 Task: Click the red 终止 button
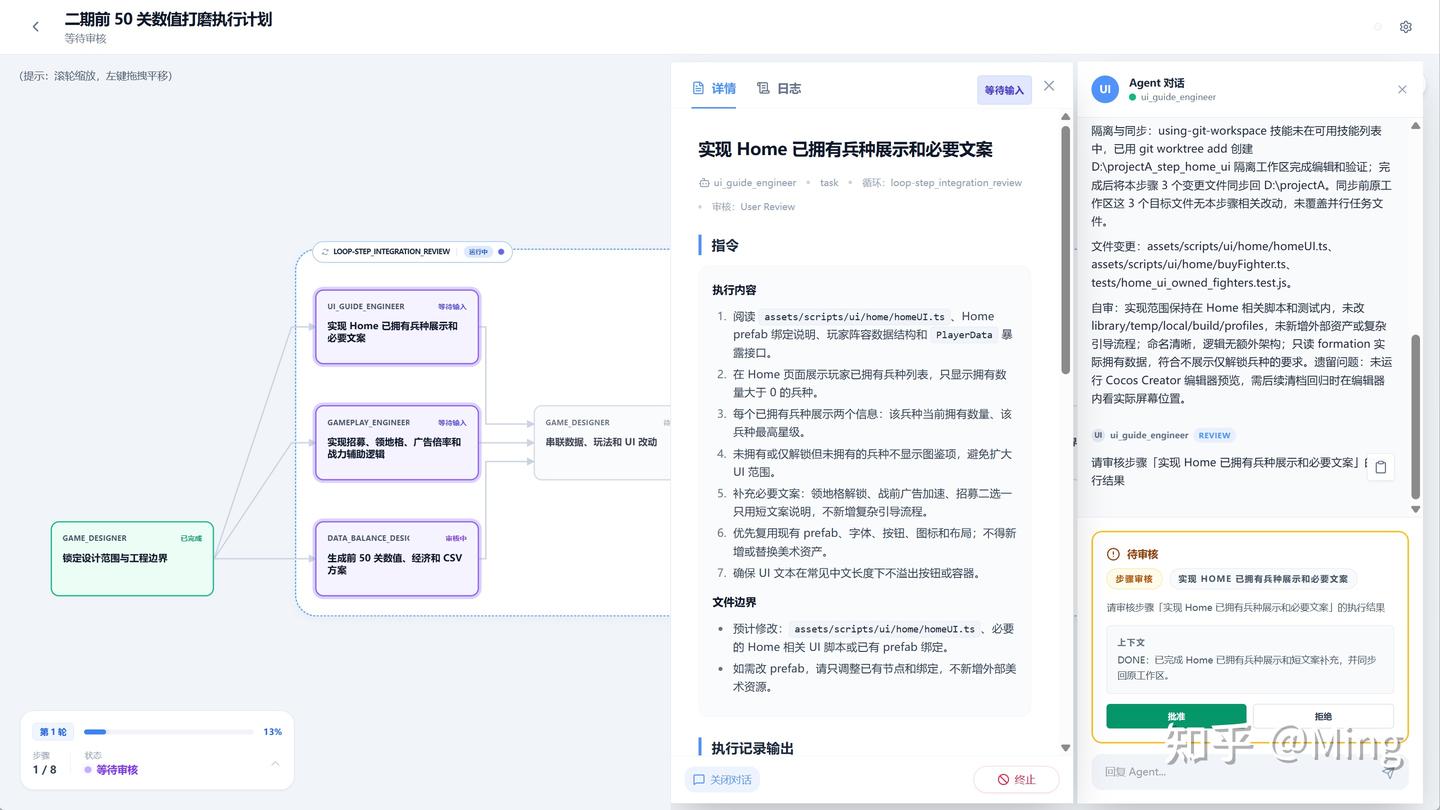[x=1016, y=779]
